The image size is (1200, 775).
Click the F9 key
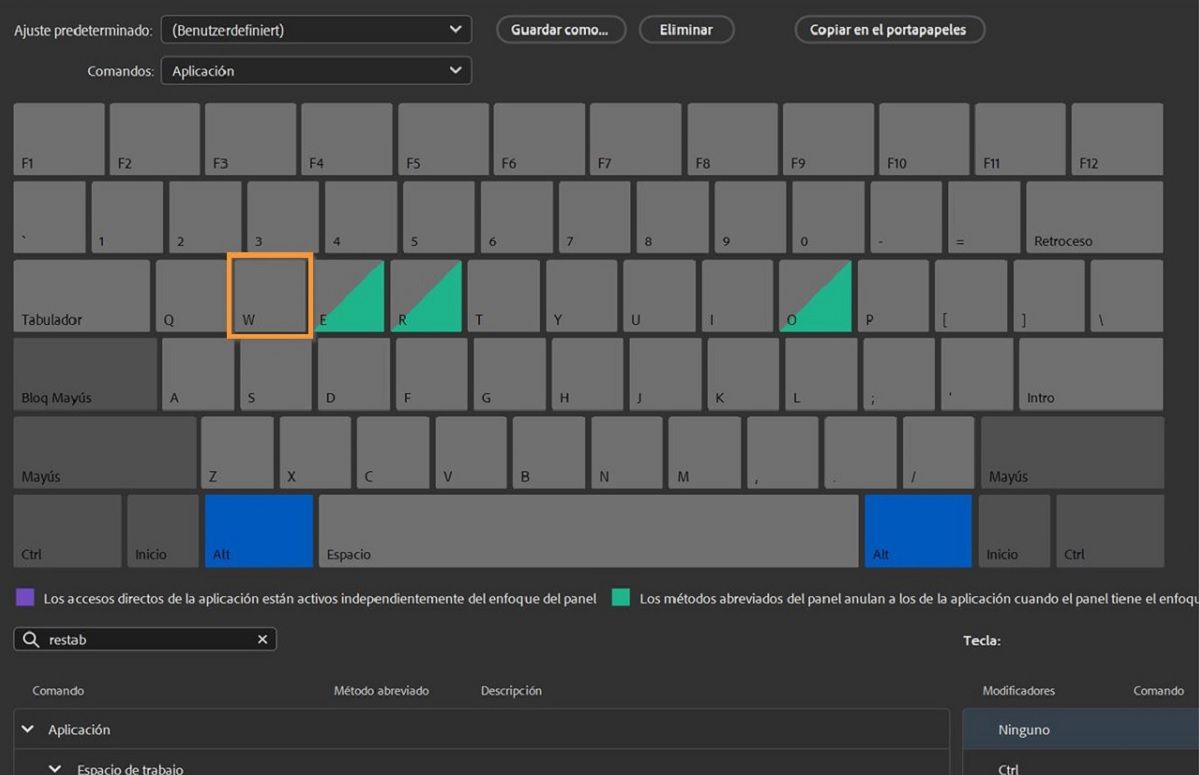point(828,139)
